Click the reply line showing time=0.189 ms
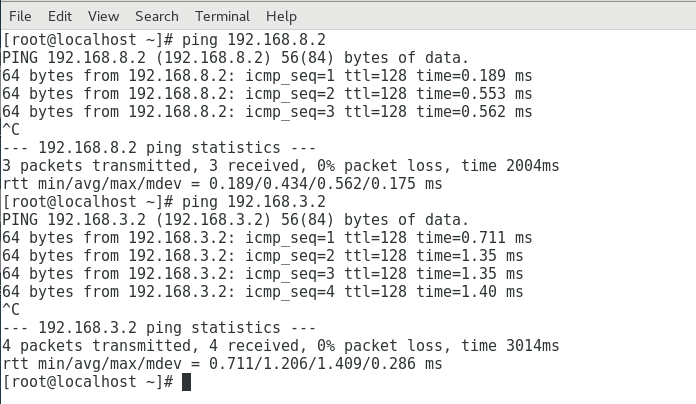696x404 pixels. point(267,76)
